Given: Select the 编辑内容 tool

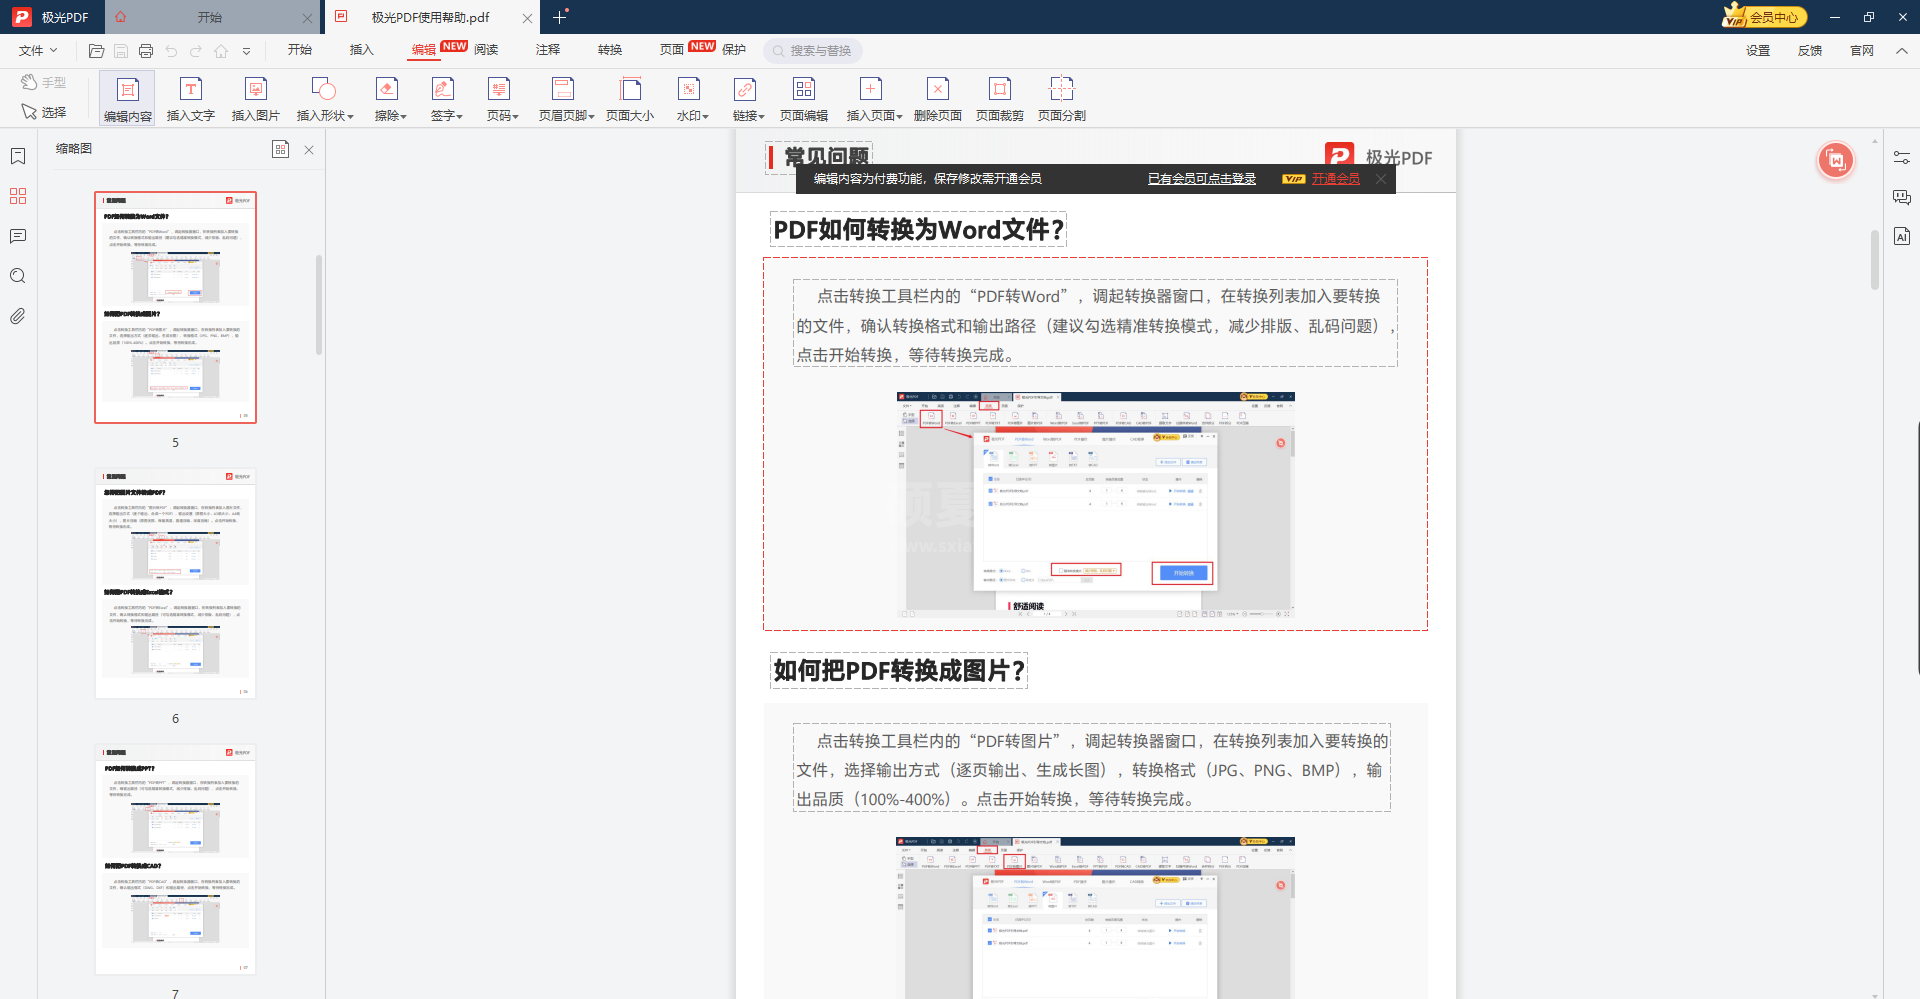Looking at the screenshot, I should point(127,98).
